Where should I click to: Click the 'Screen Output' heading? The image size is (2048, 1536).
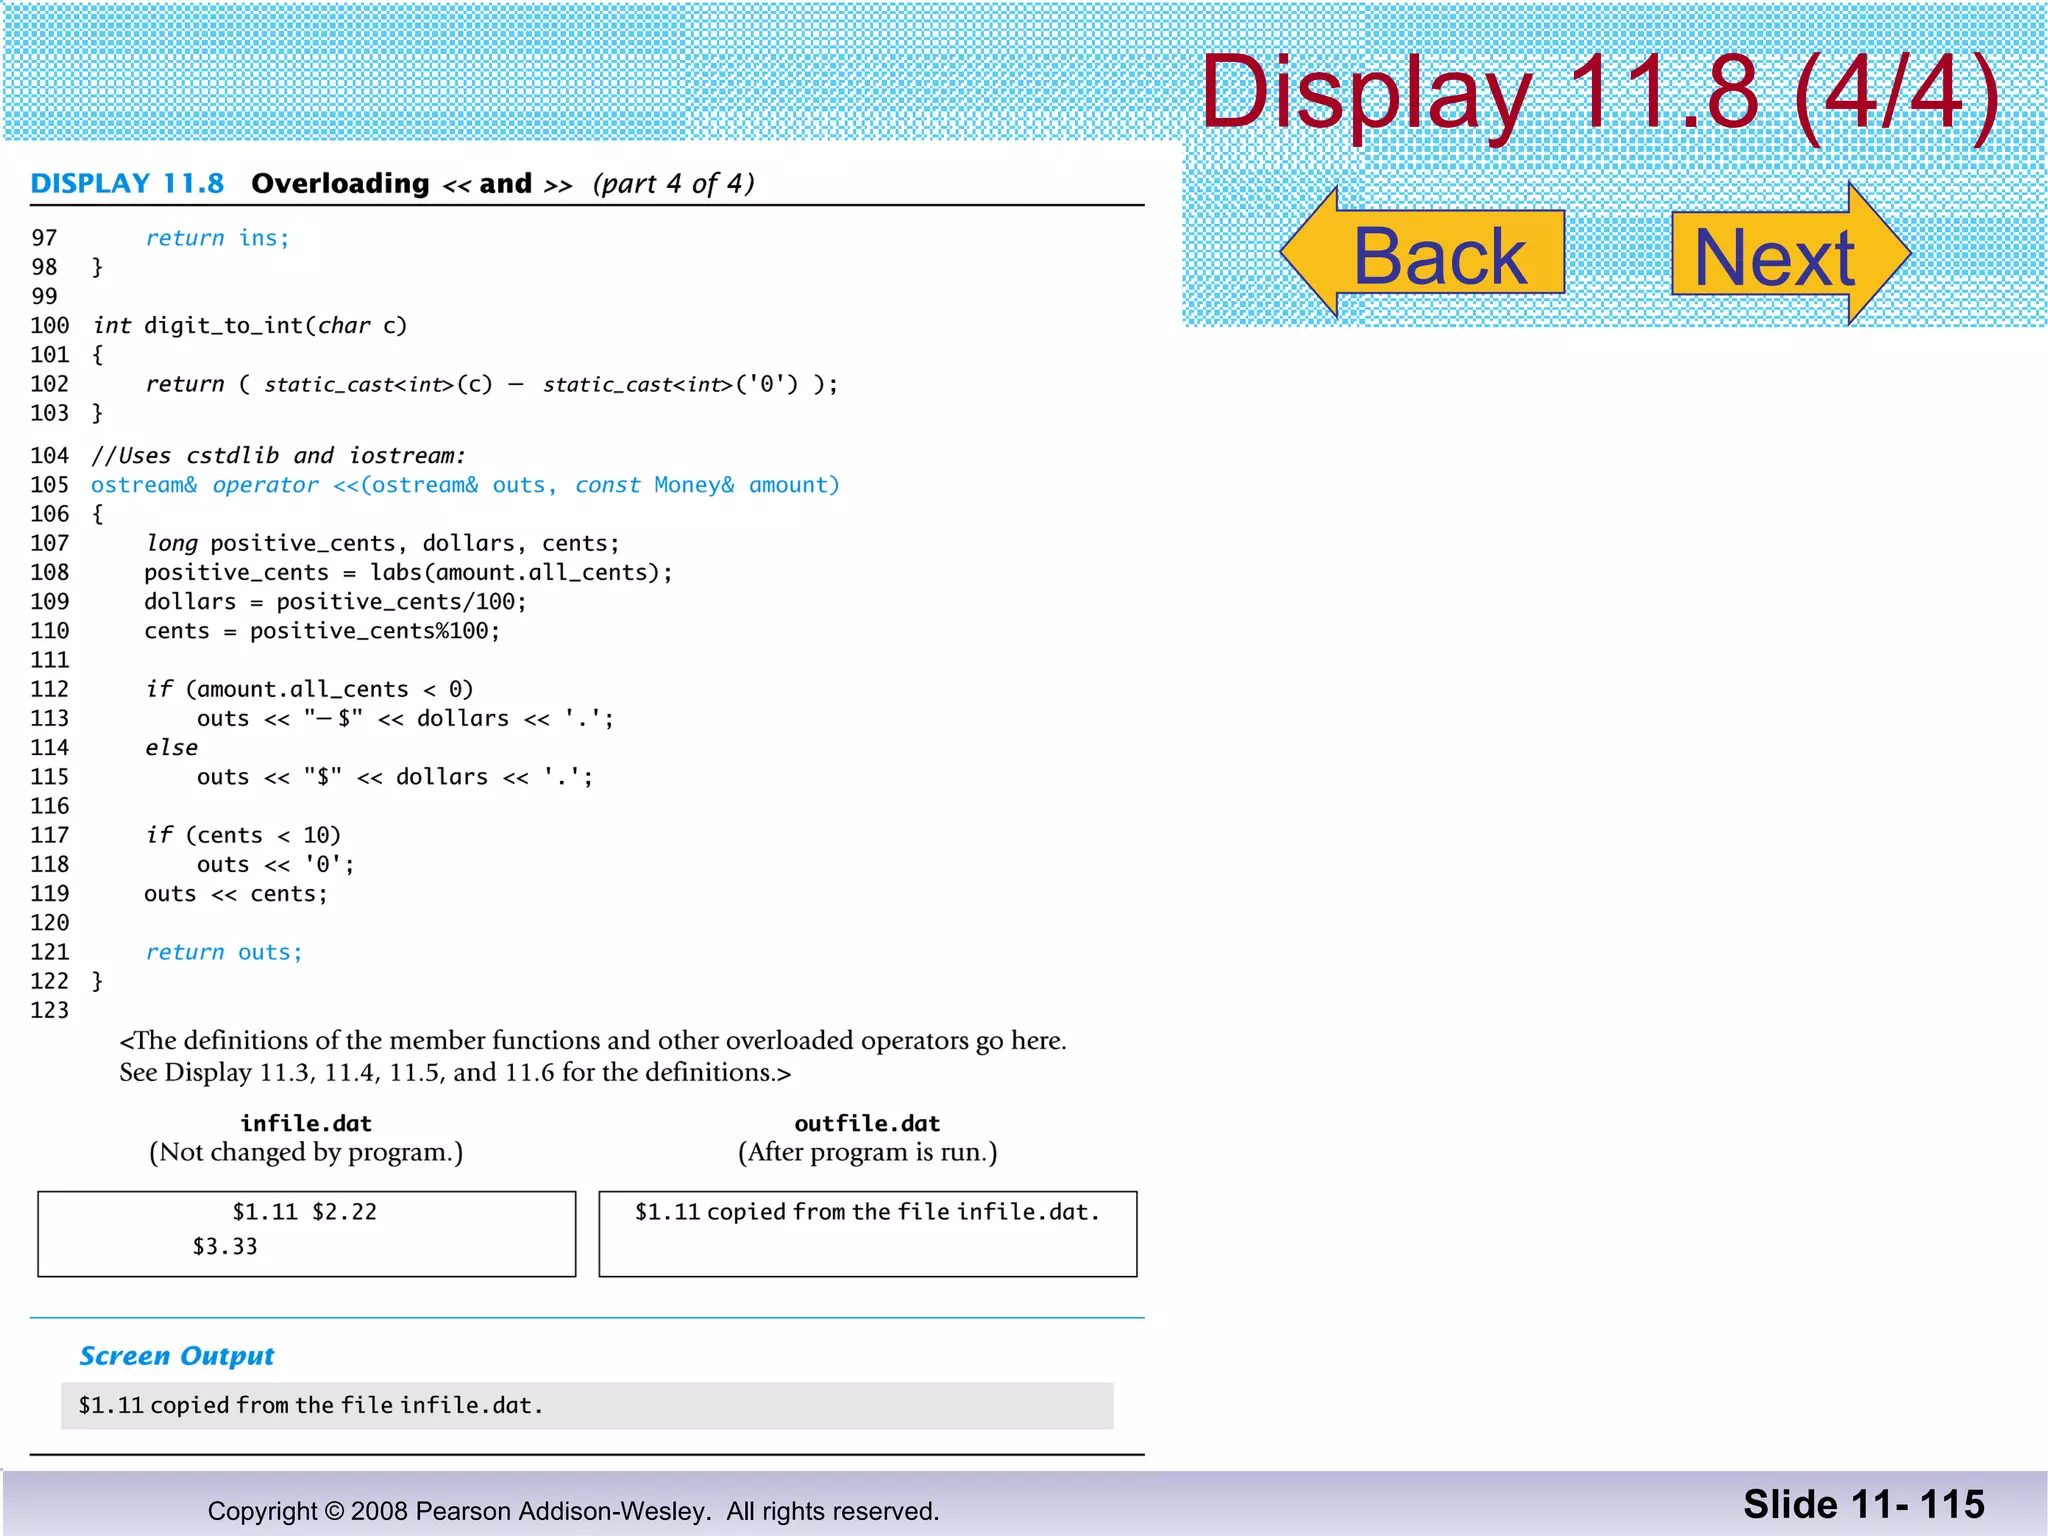point(177,1356)
